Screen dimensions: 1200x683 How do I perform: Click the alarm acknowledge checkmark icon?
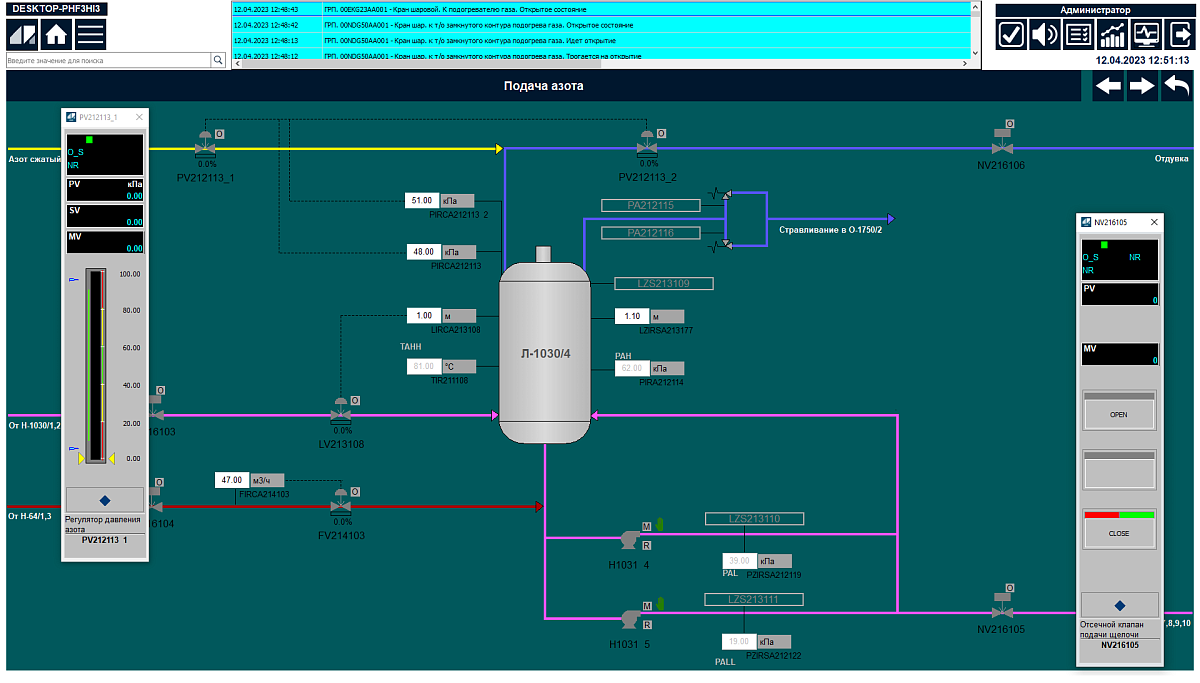[1011, 35]
